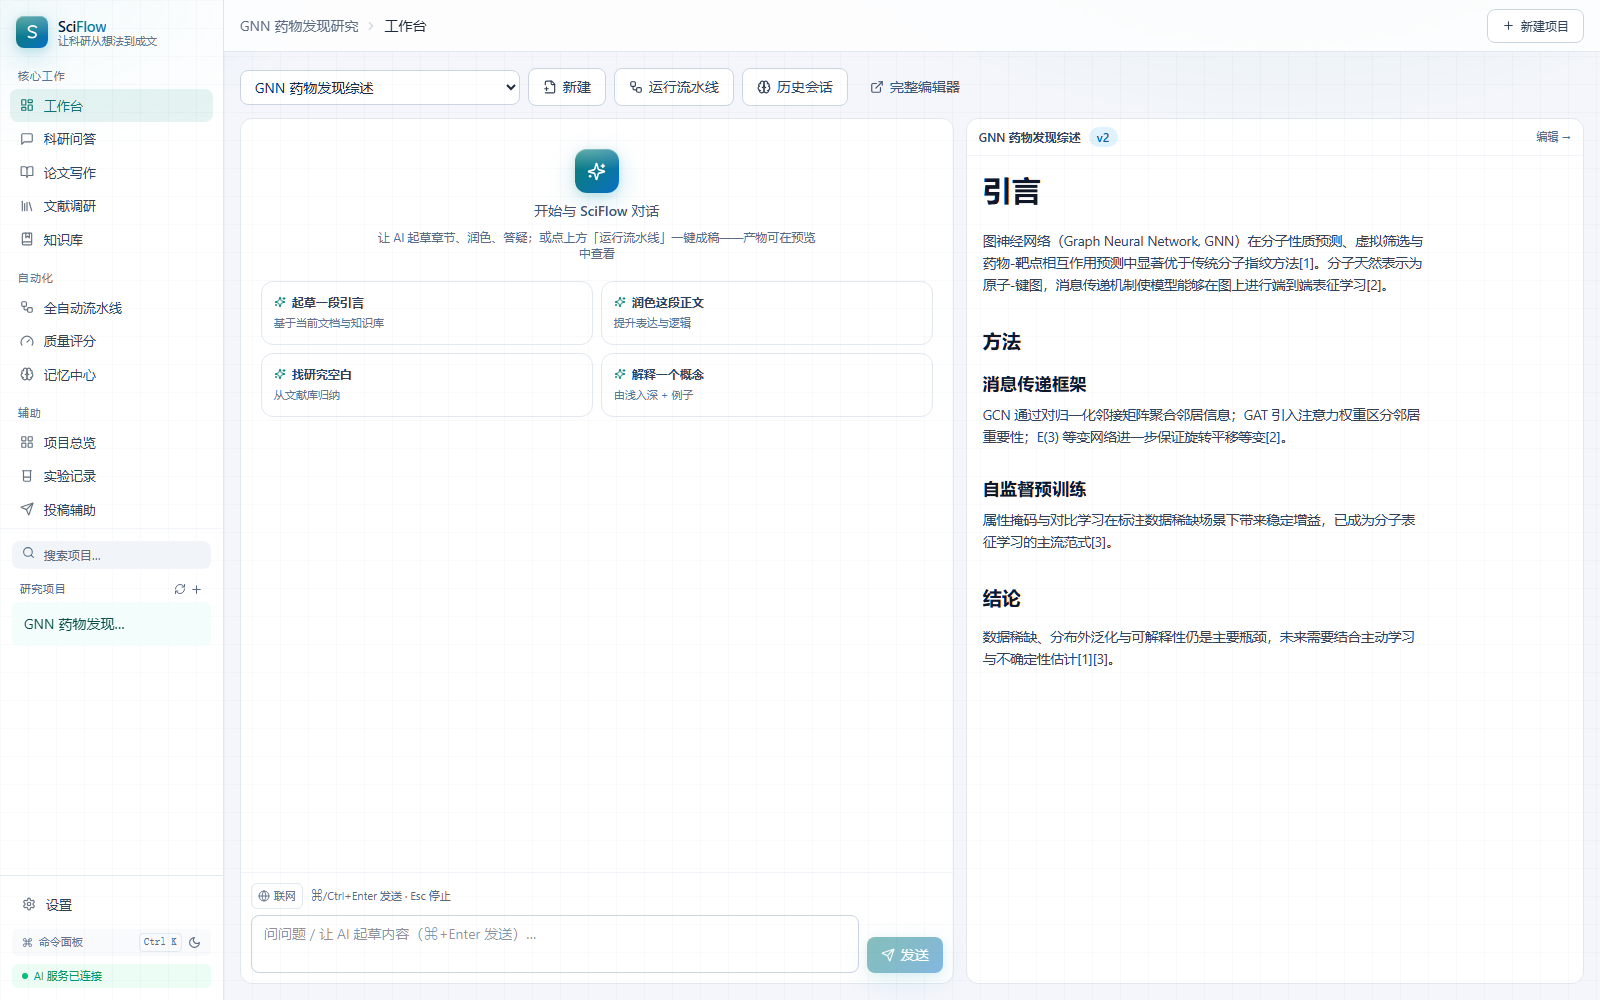
Task: Choose the 润色这段正文 suggestion card
Action: pos(767,313)
